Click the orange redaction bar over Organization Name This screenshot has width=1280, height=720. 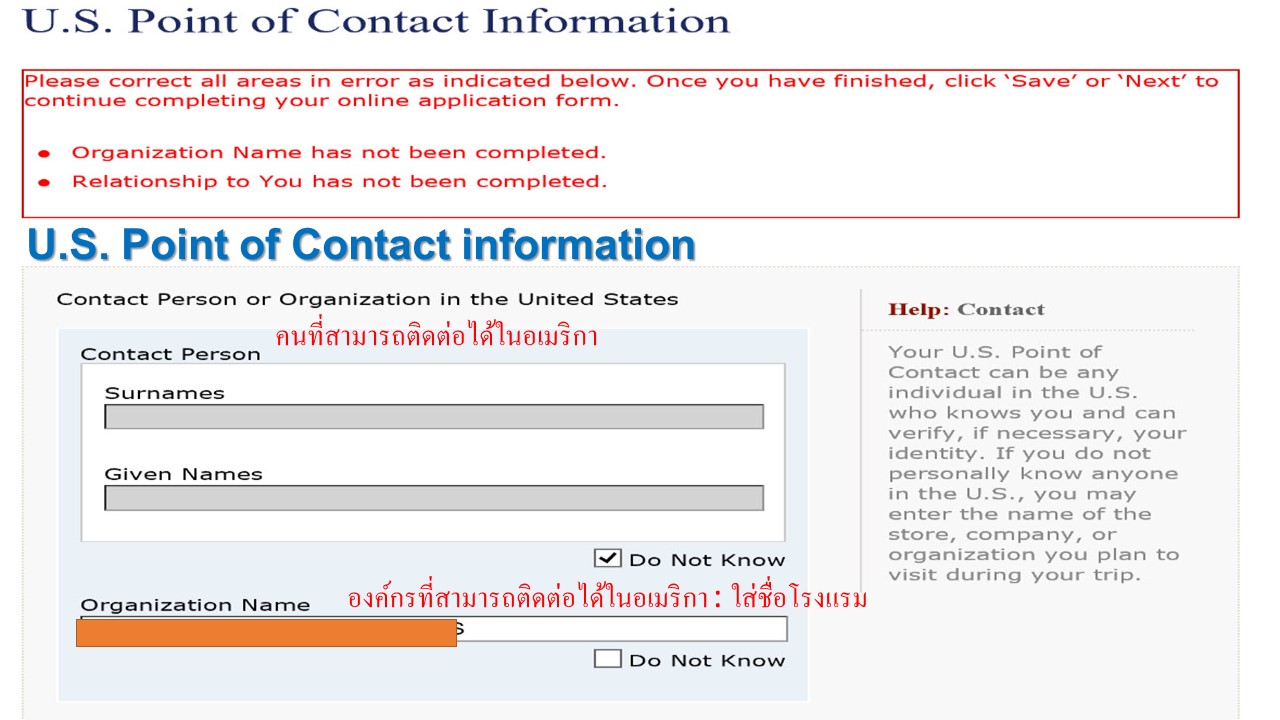[x=266, y=632]
